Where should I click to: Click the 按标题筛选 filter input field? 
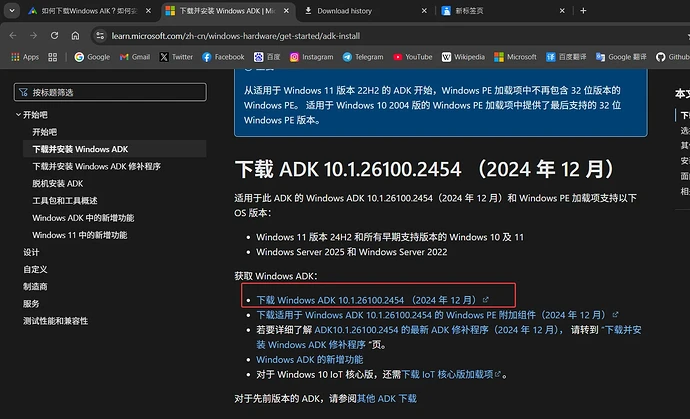click(110, 92)
